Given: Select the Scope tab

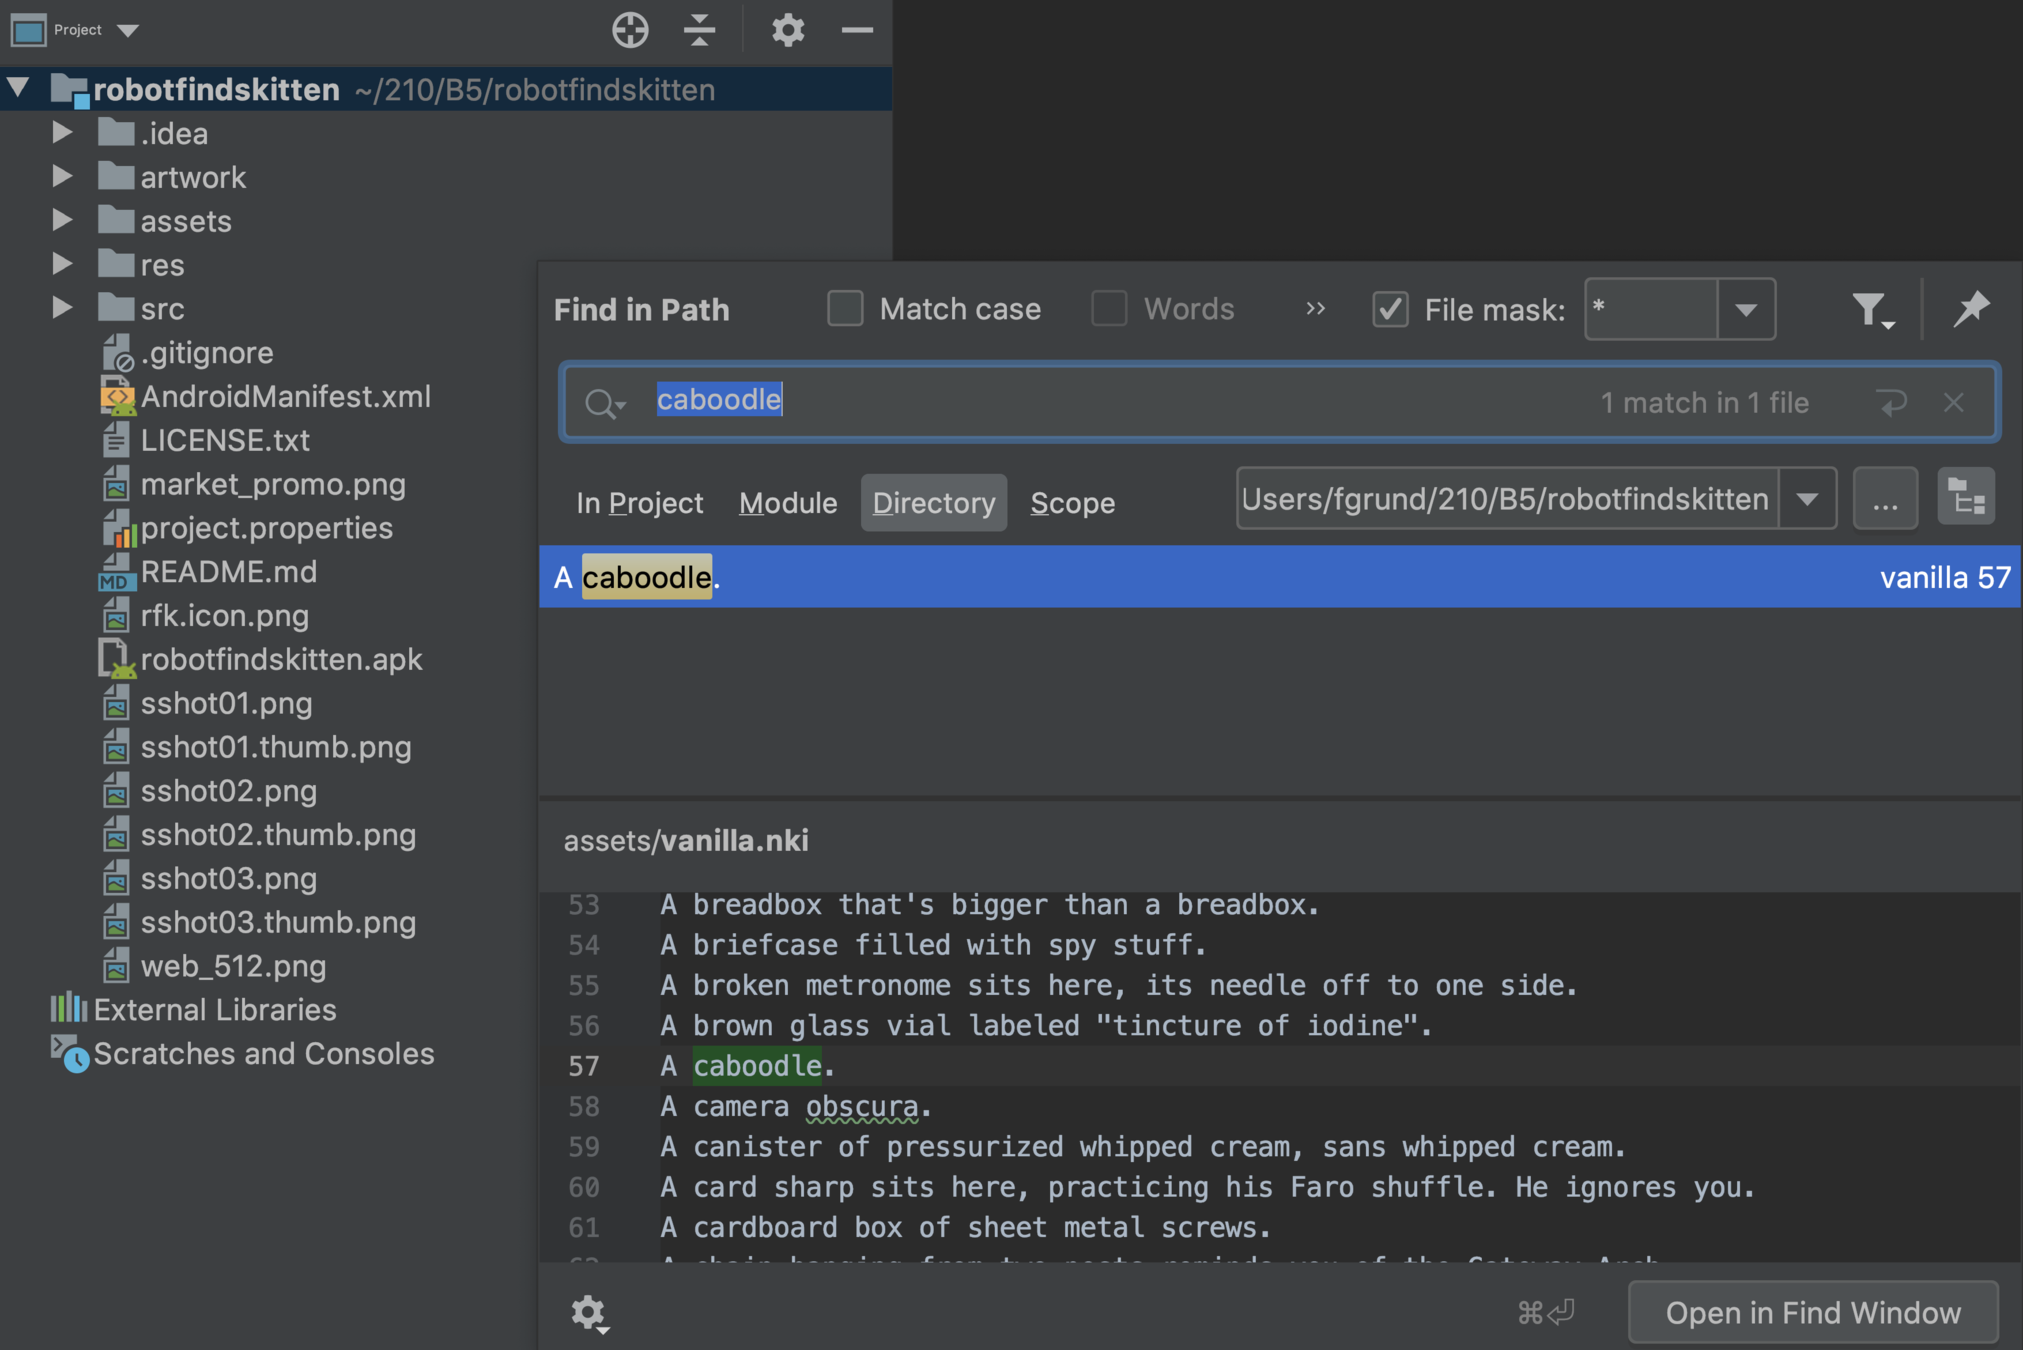Looking at the screenshot, I should pos(1072,502).
